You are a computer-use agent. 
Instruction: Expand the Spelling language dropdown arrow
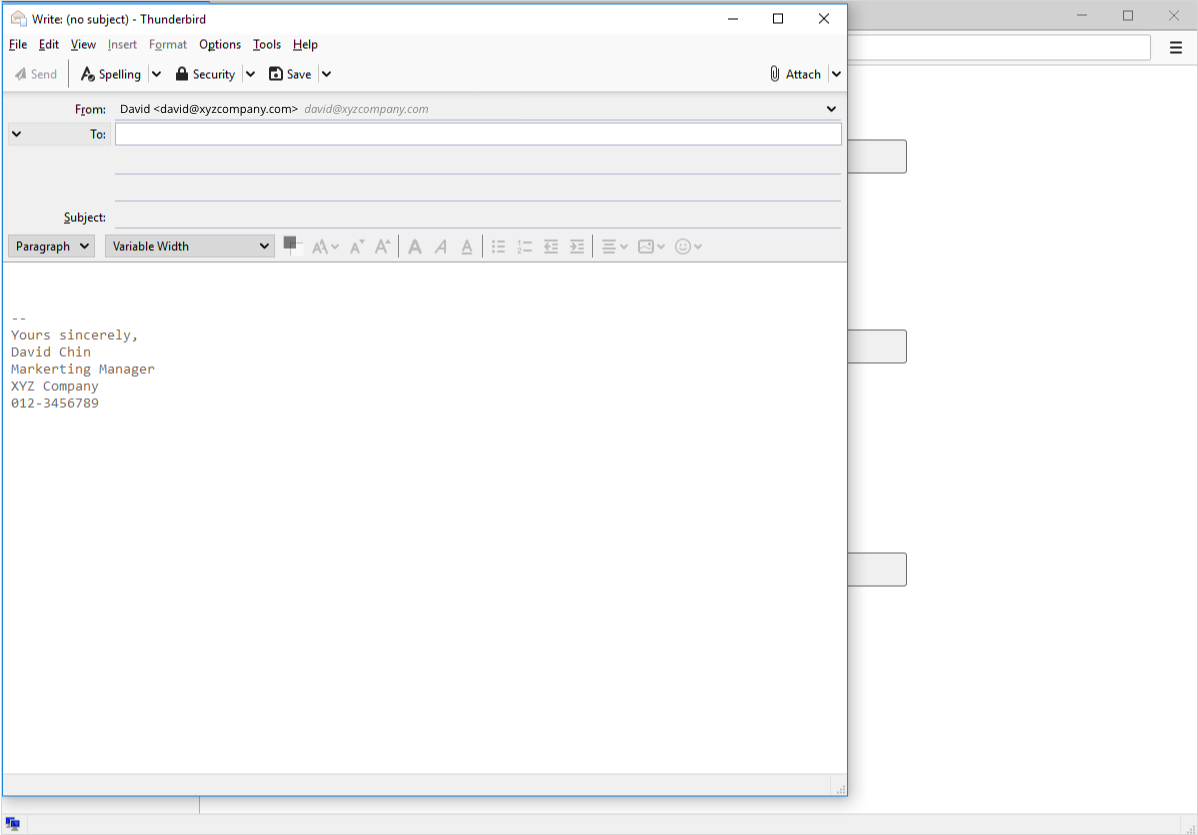point(157,74)
